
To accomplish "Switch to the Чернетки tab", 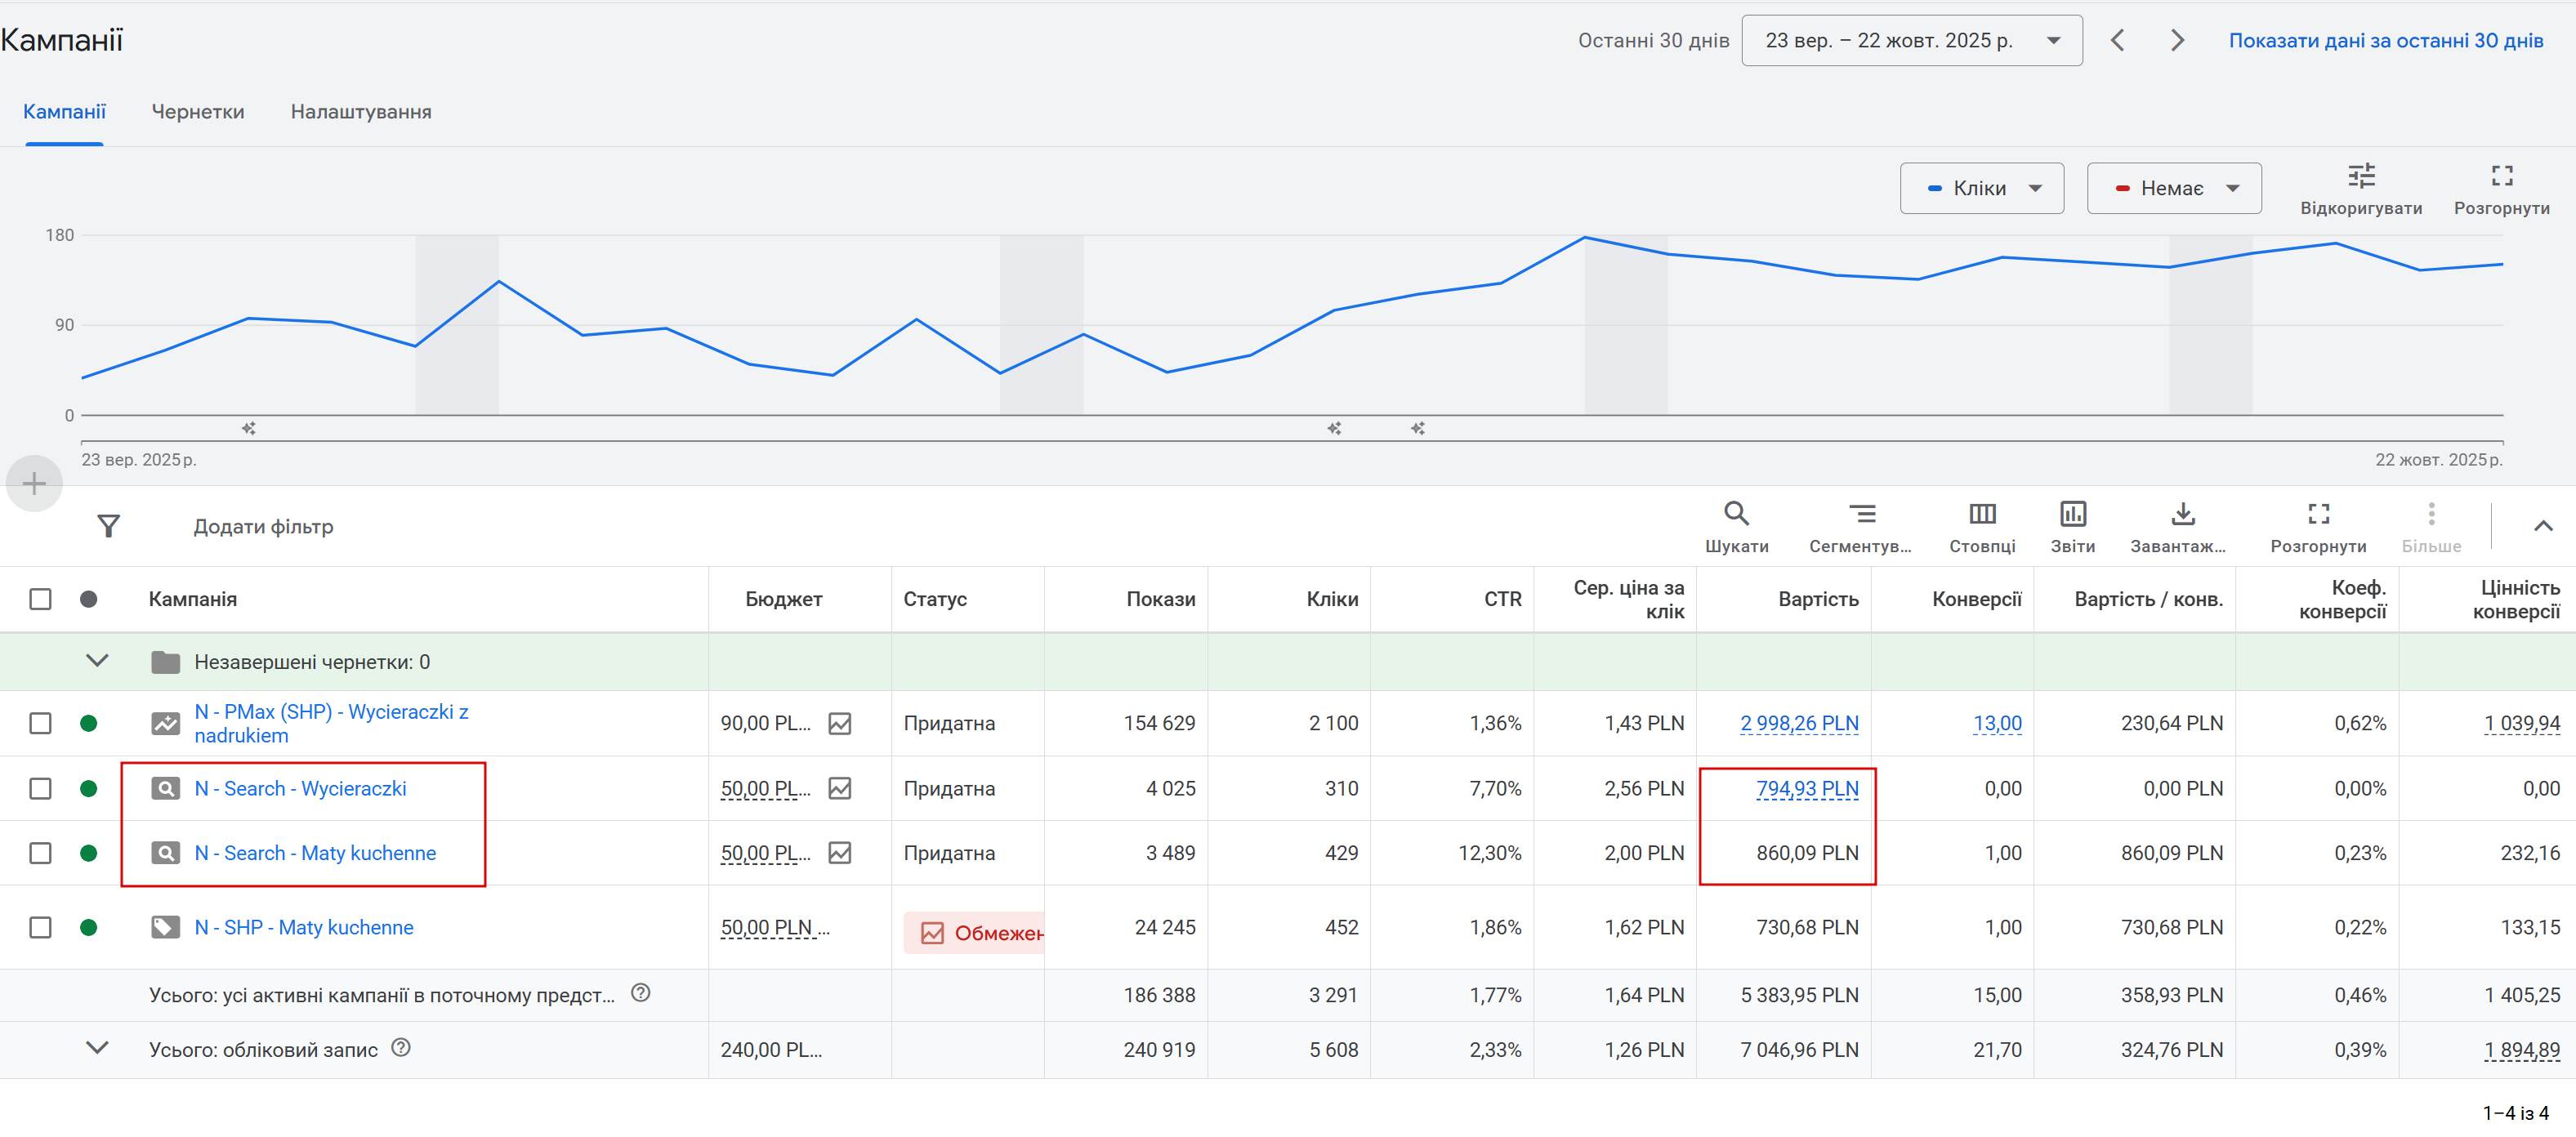I will point(197,112).
